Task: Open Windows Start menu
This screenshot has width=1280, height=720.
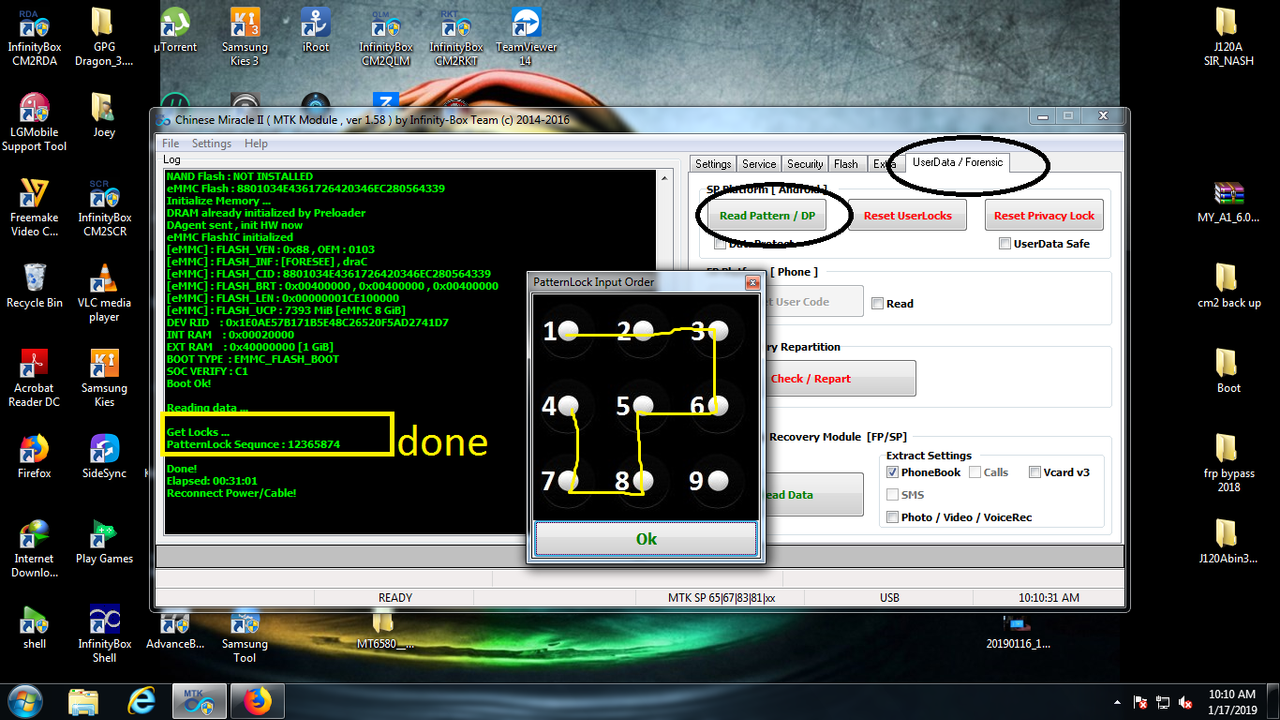Action: pos(24,700)
